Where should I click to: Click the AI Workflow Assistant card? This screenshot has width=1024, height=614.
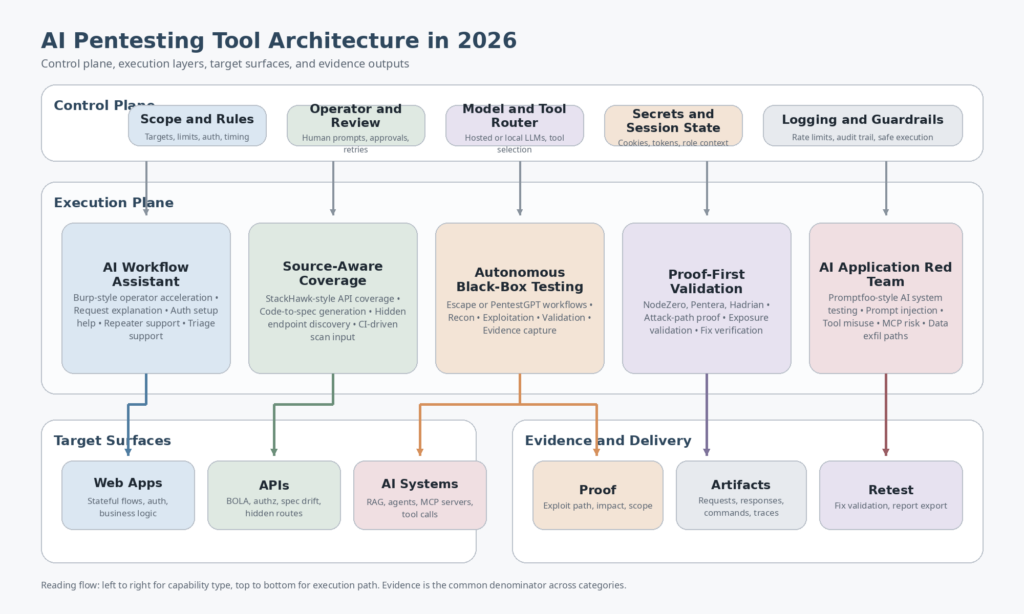tap(146, 298)
